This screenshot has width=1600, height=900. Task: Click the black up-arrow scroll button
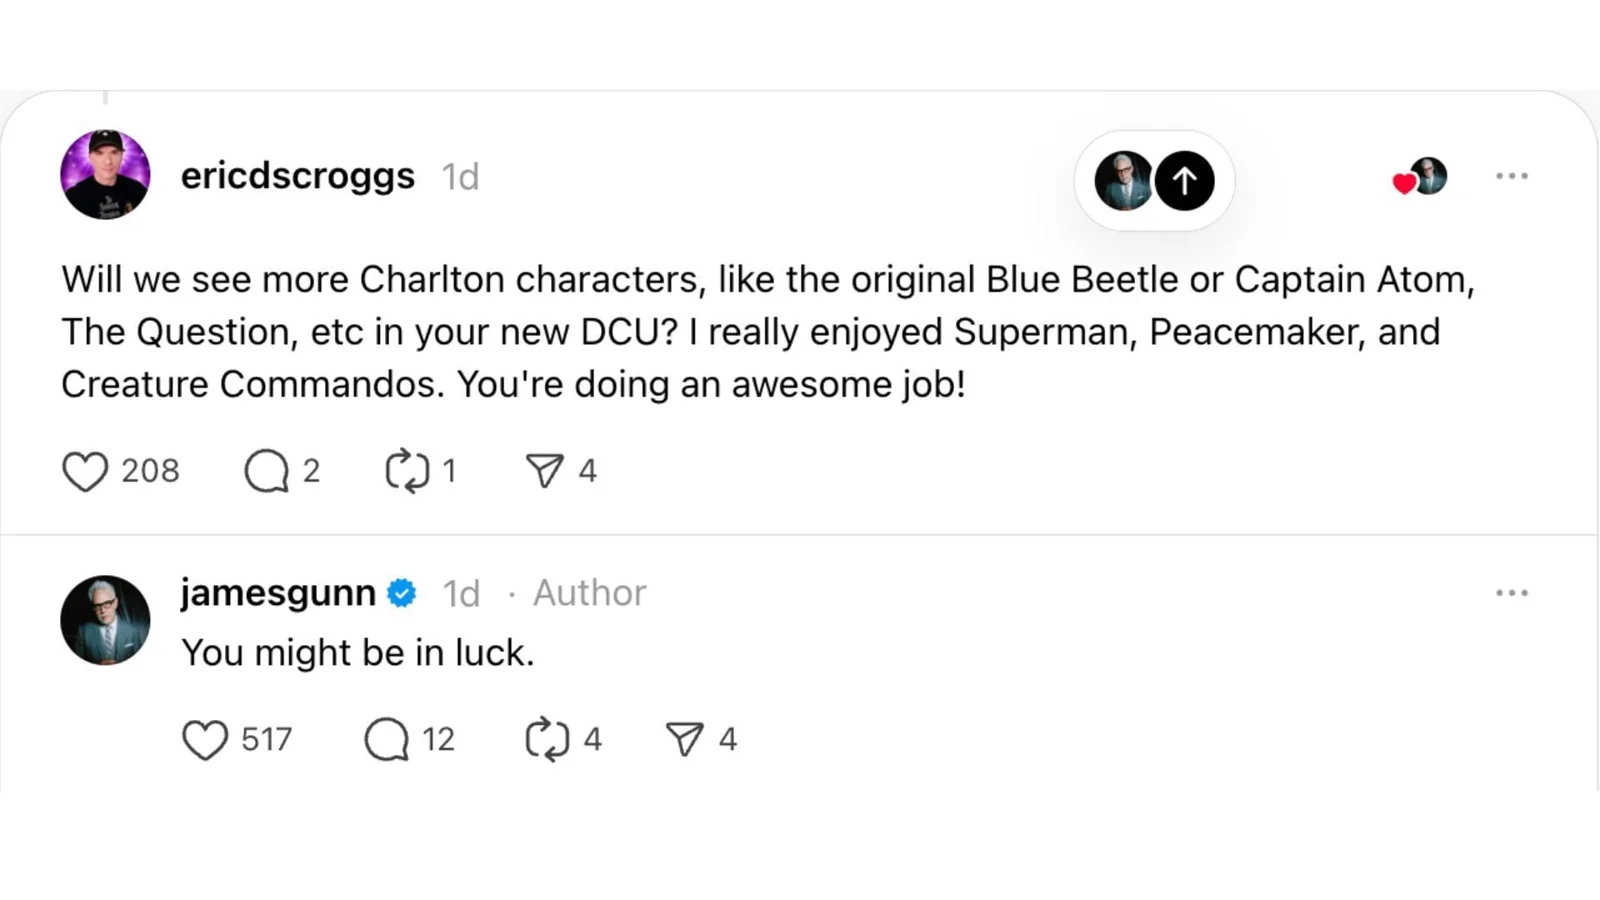[x=1185, y=181]
